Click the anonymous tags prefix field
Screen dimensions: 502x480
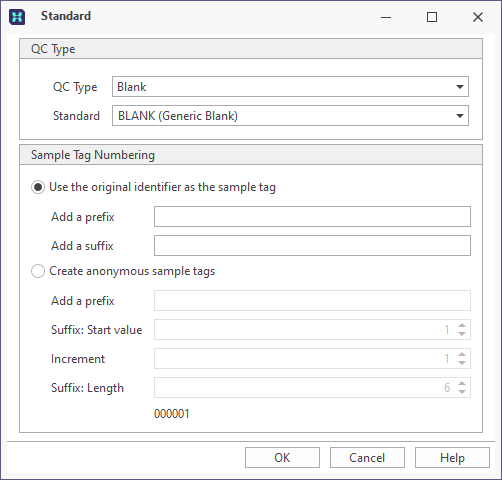pyautogui.click(x=312, y=301)
